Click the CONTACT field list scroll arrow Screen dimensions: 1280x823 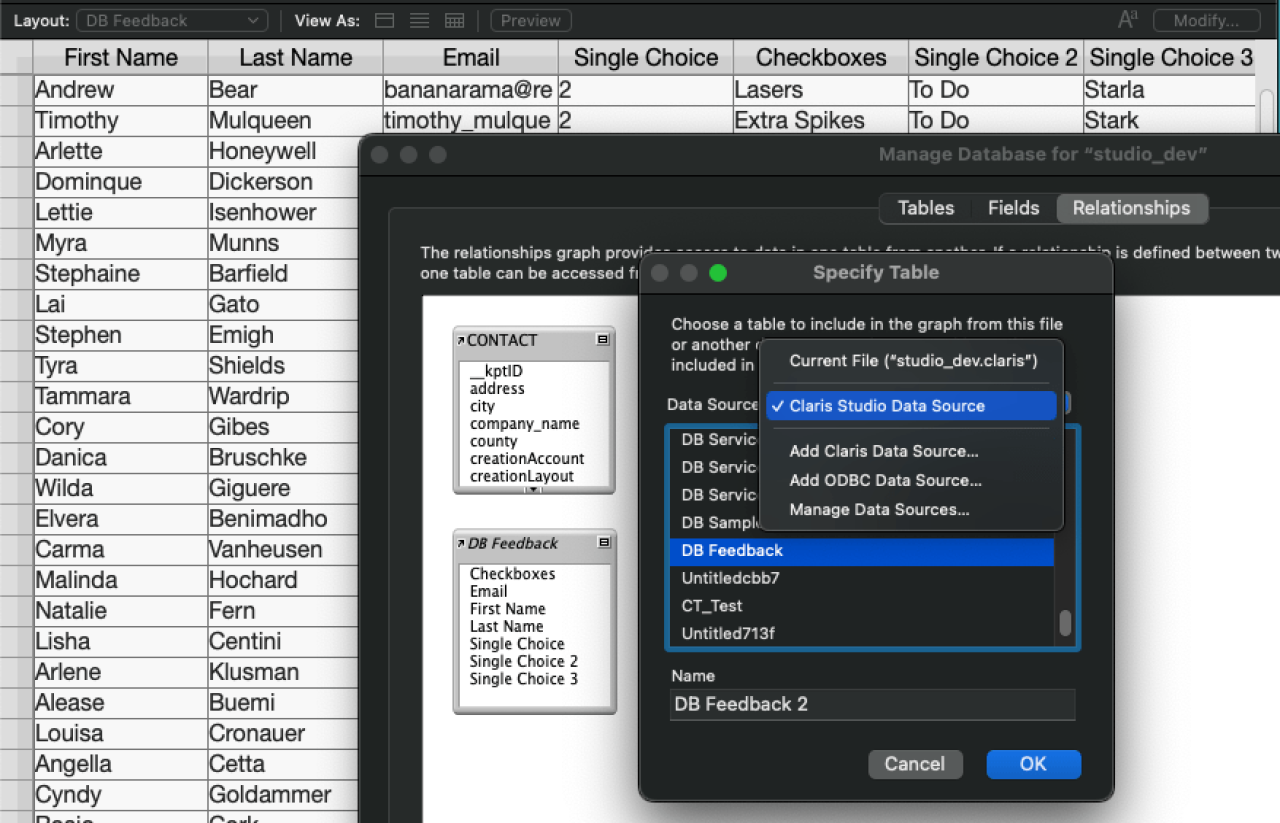534,489
